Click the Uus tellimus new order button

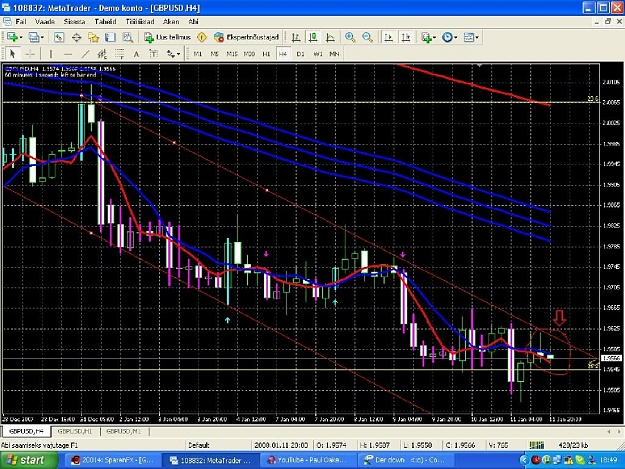tap(167, 37)
